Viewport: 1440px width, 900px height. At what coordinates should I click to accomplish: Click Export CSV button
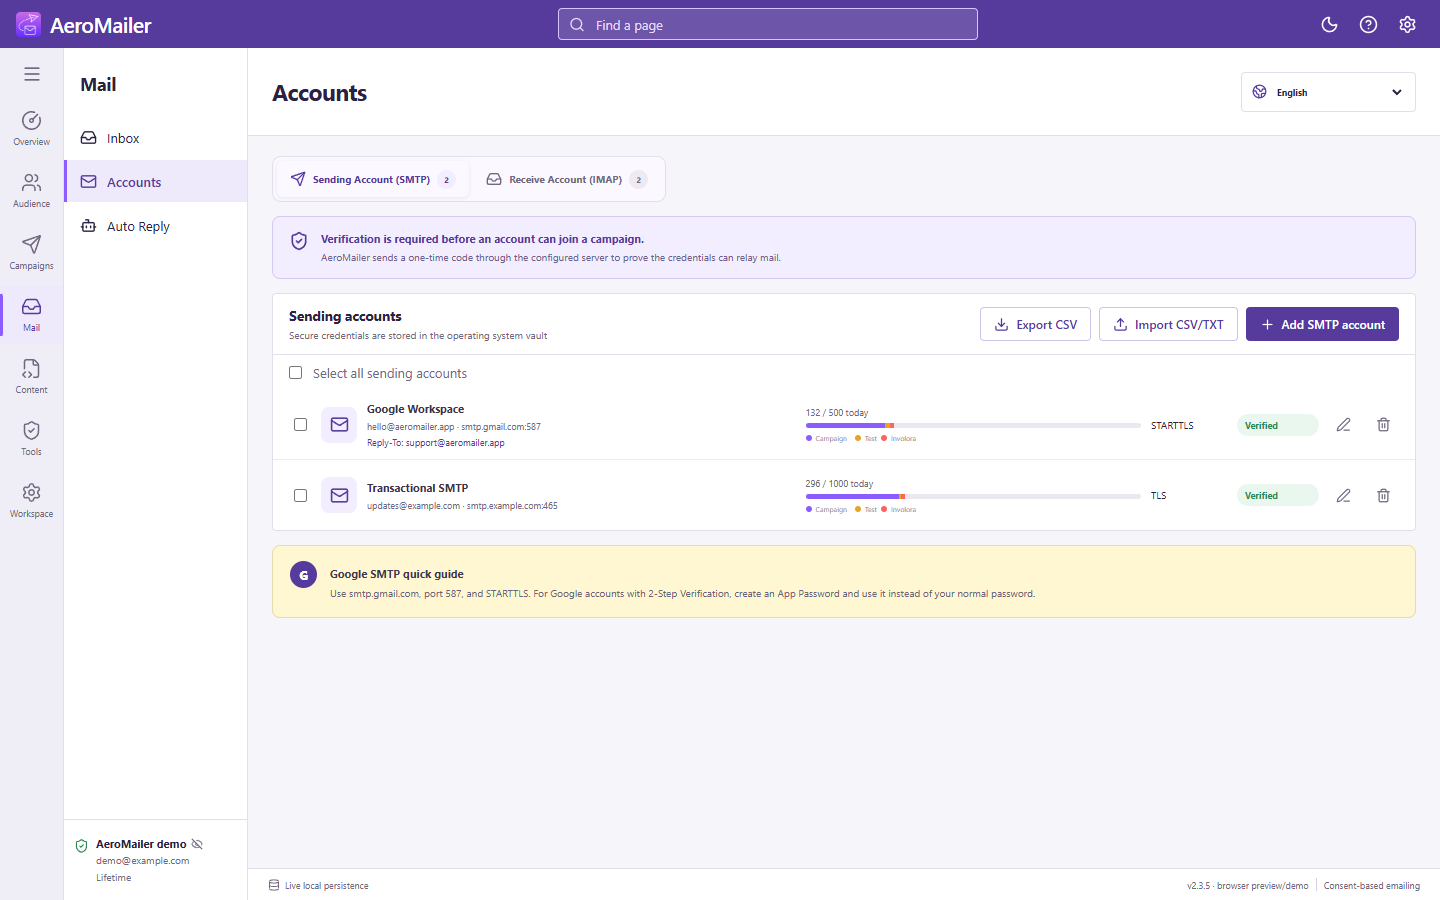(1035, 324)
